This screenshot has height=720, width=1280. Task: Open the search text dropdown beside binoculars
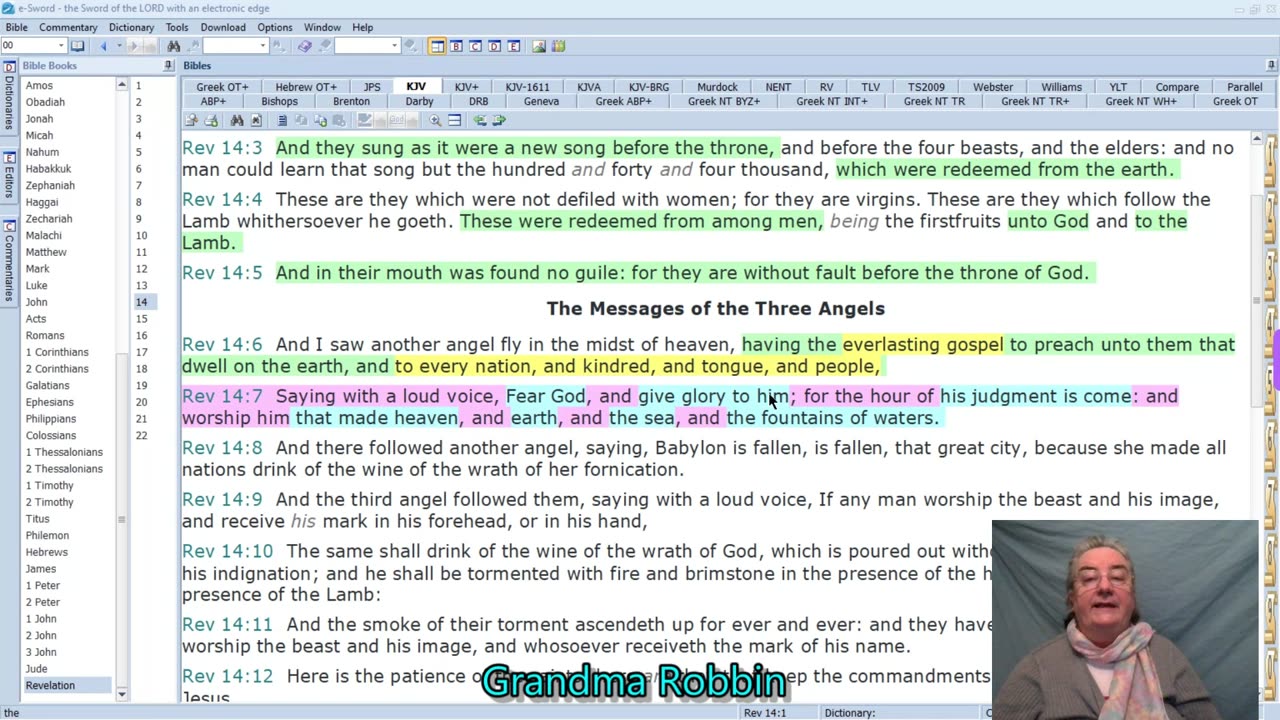point(263,46)
